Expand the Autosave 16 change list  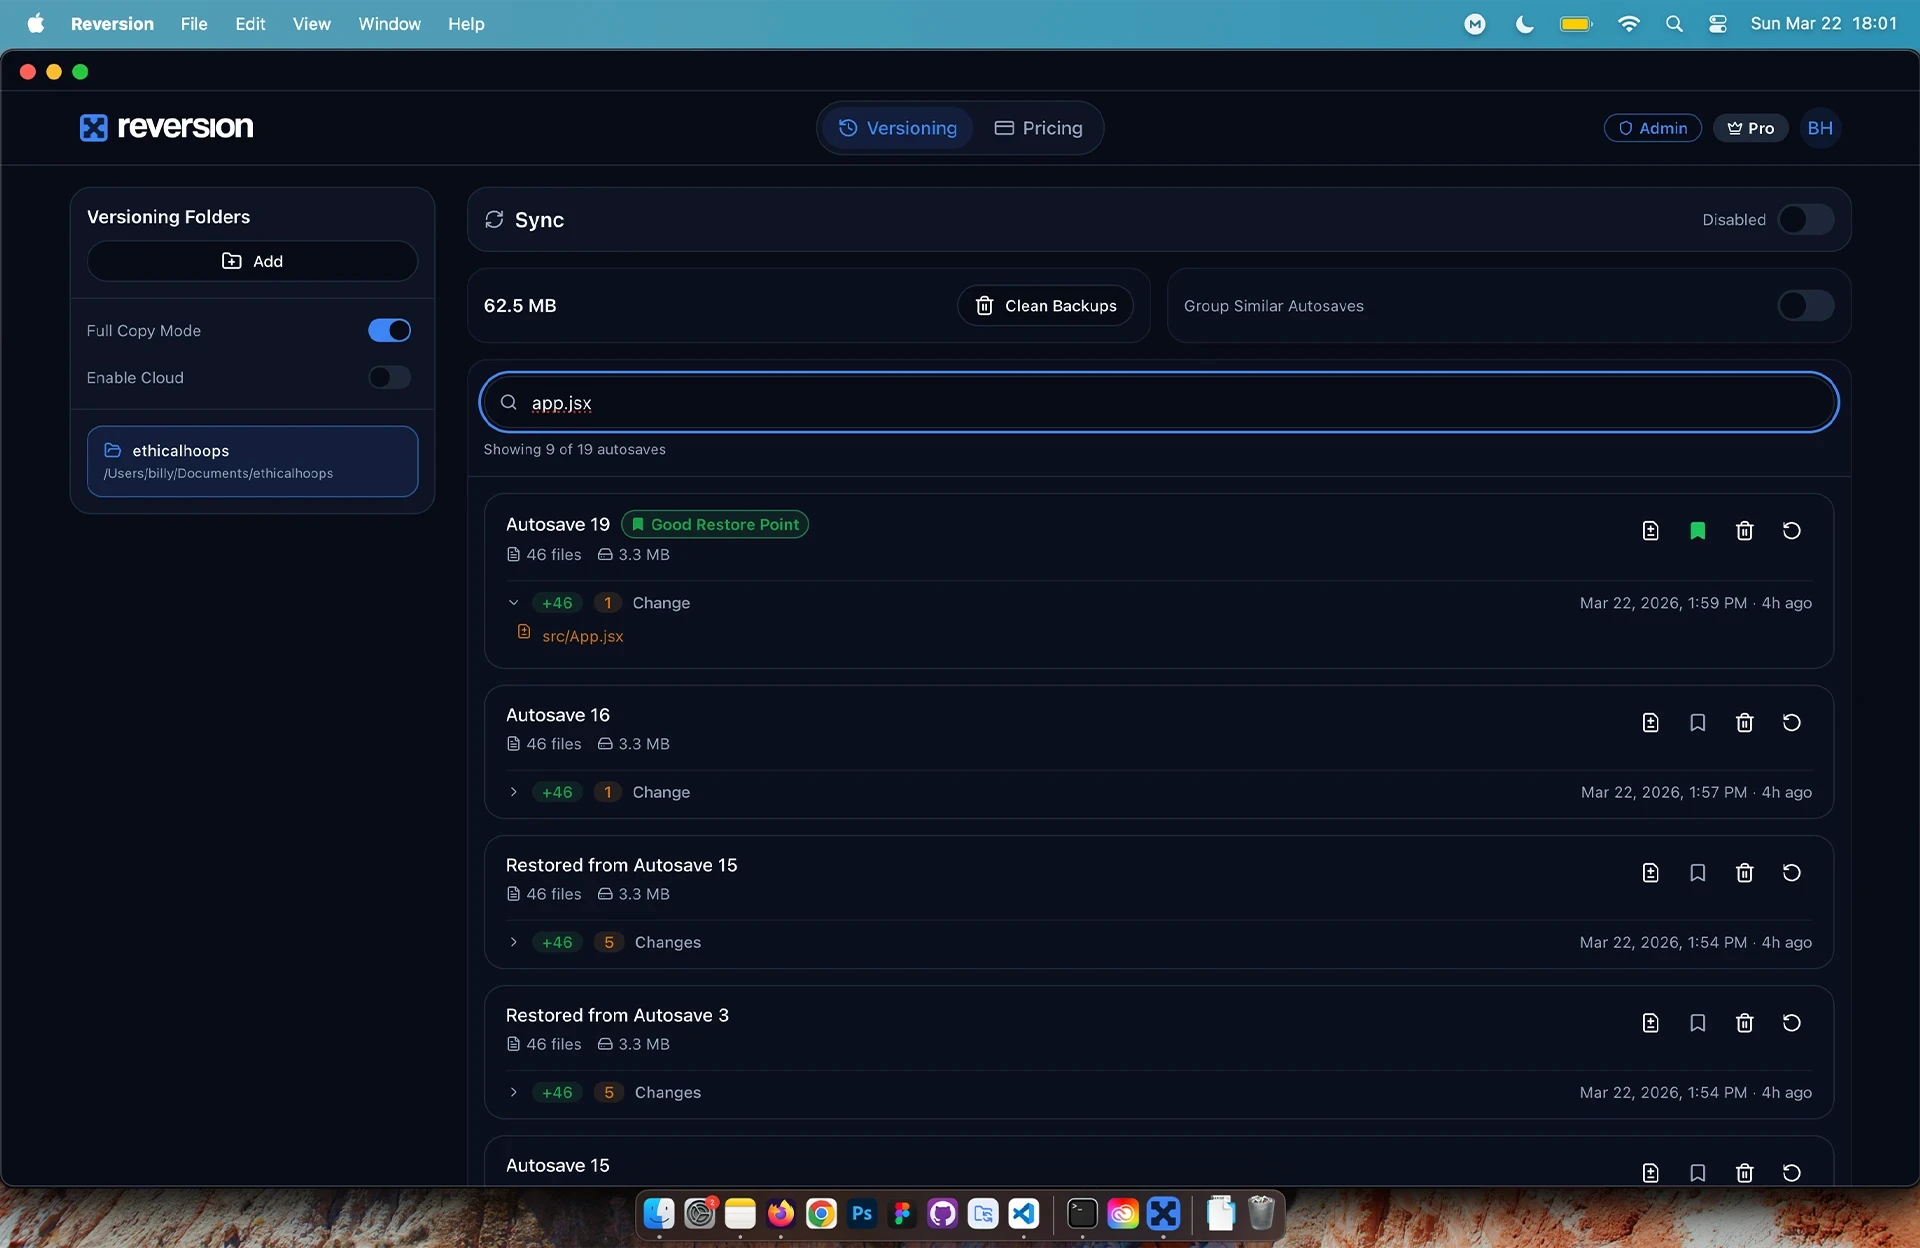pyautogui.click(x=513, y=792)
